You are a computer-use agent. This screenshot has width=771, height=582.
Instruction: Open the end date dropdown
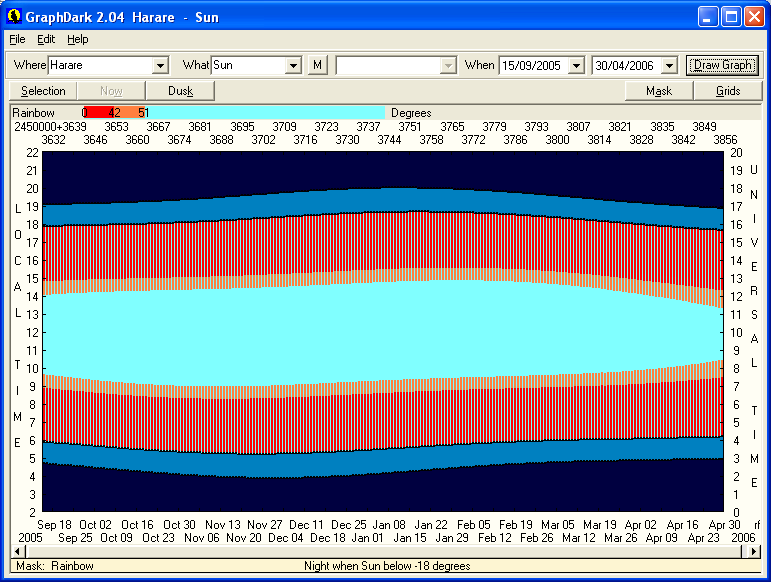669,65
